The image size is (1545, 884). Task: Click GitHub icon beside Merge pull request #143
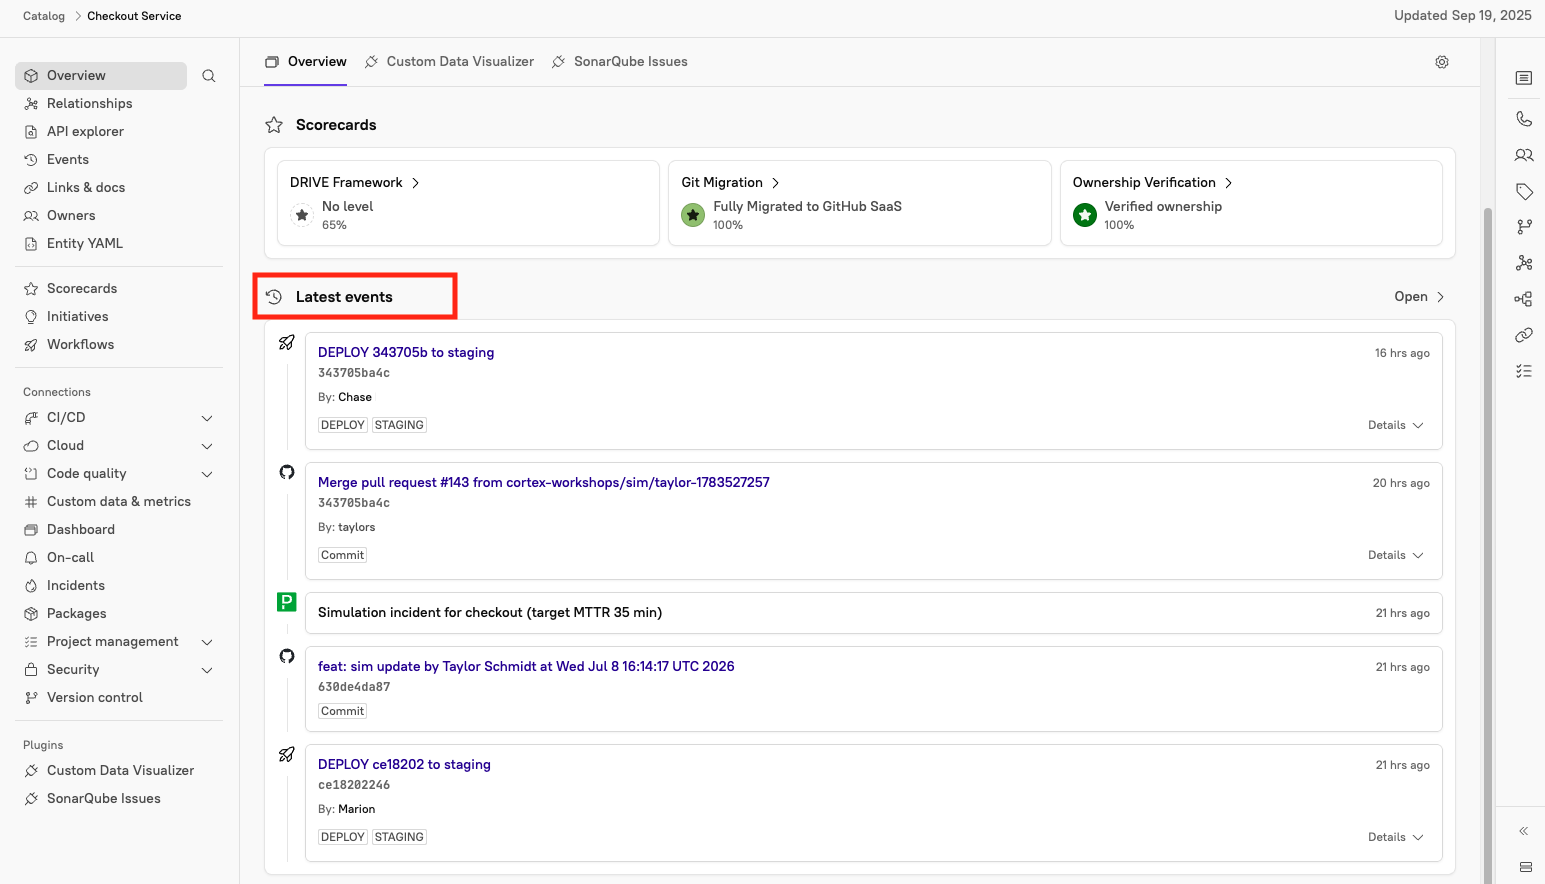287,472
